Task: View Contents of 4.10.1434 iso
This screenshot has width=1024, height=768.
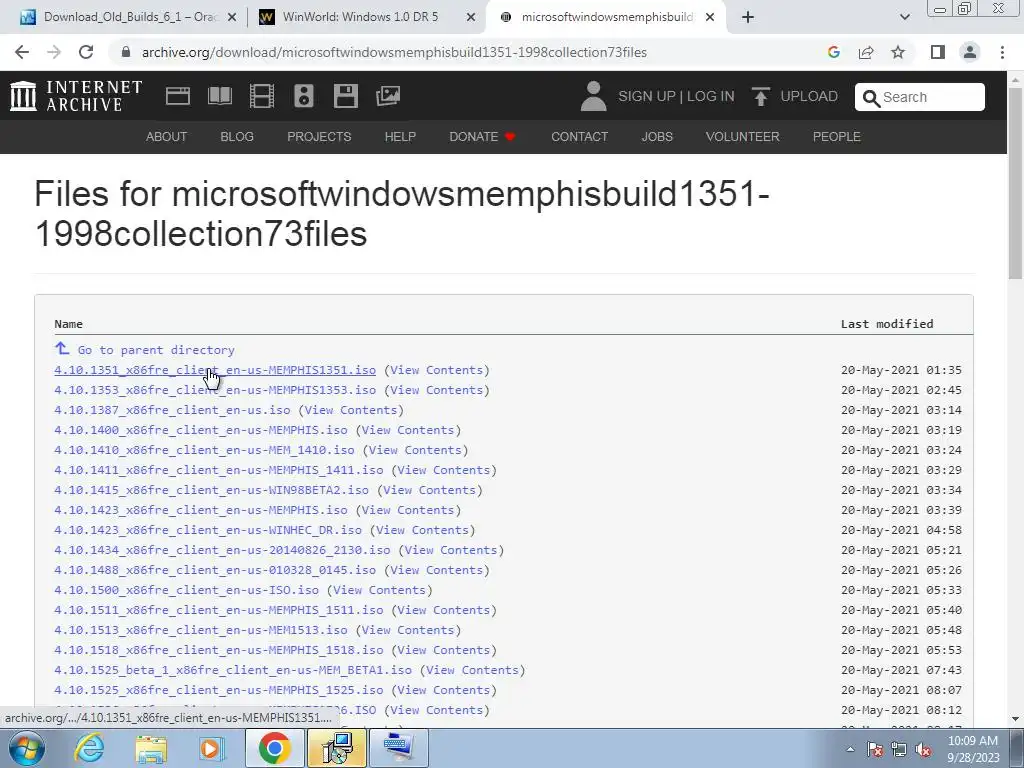Action: (451, 550)
